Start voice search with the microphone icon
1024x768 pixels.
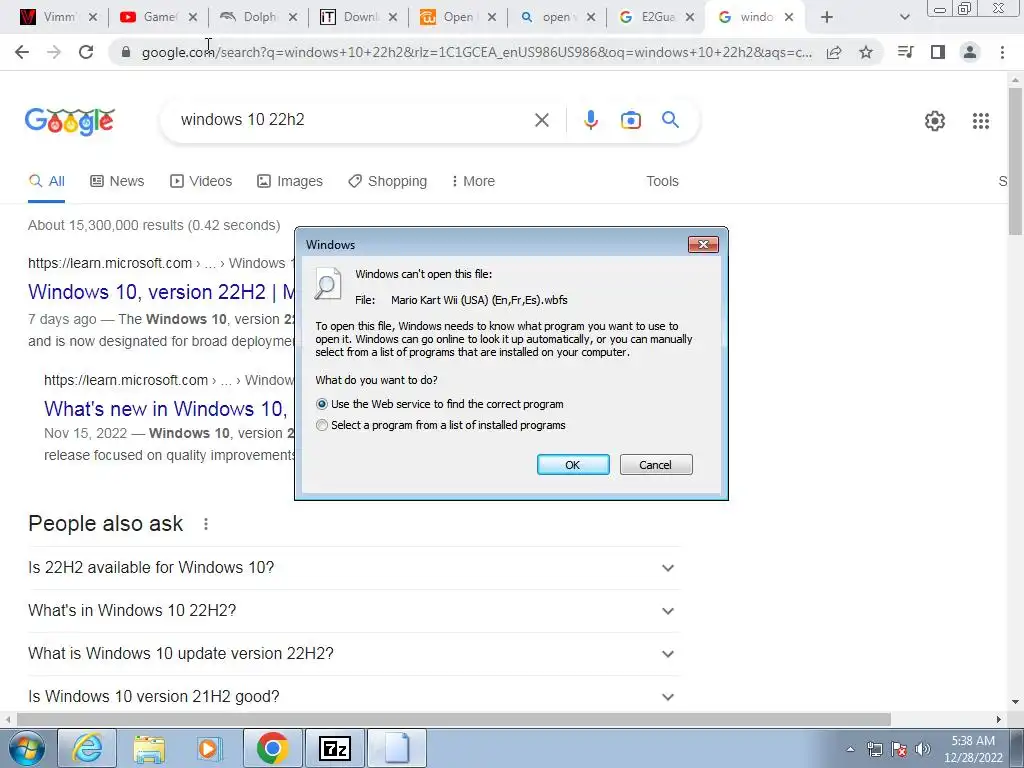[590, 120]
